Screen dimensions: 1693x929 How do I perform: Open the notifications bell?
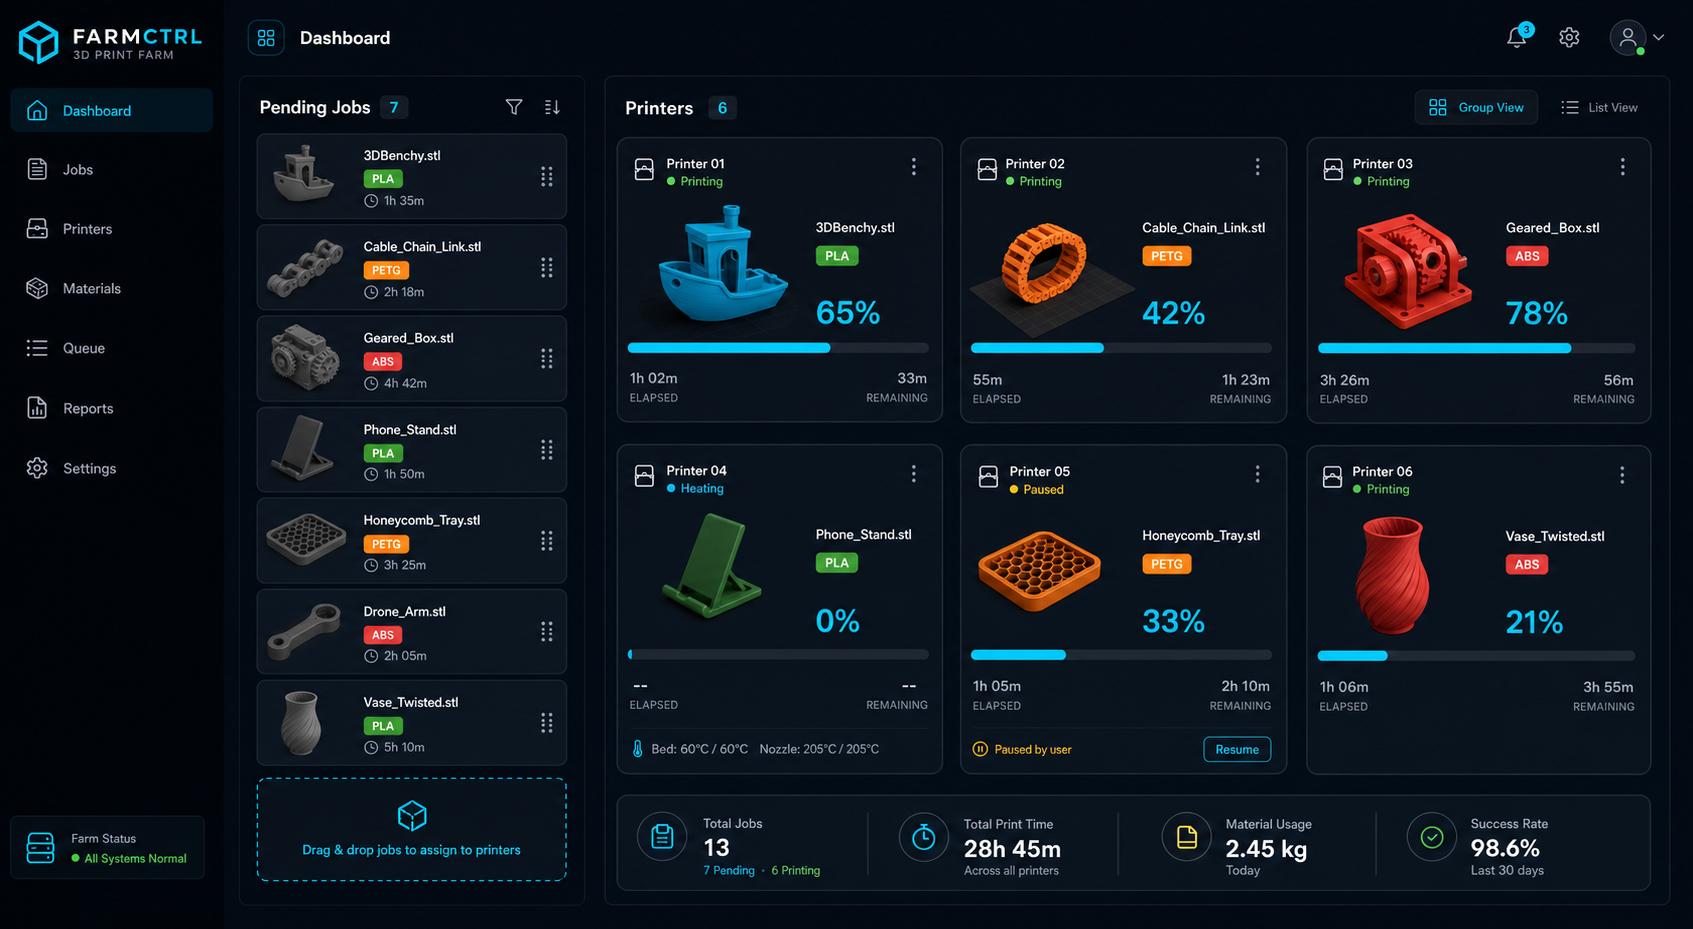[1518, 37]
